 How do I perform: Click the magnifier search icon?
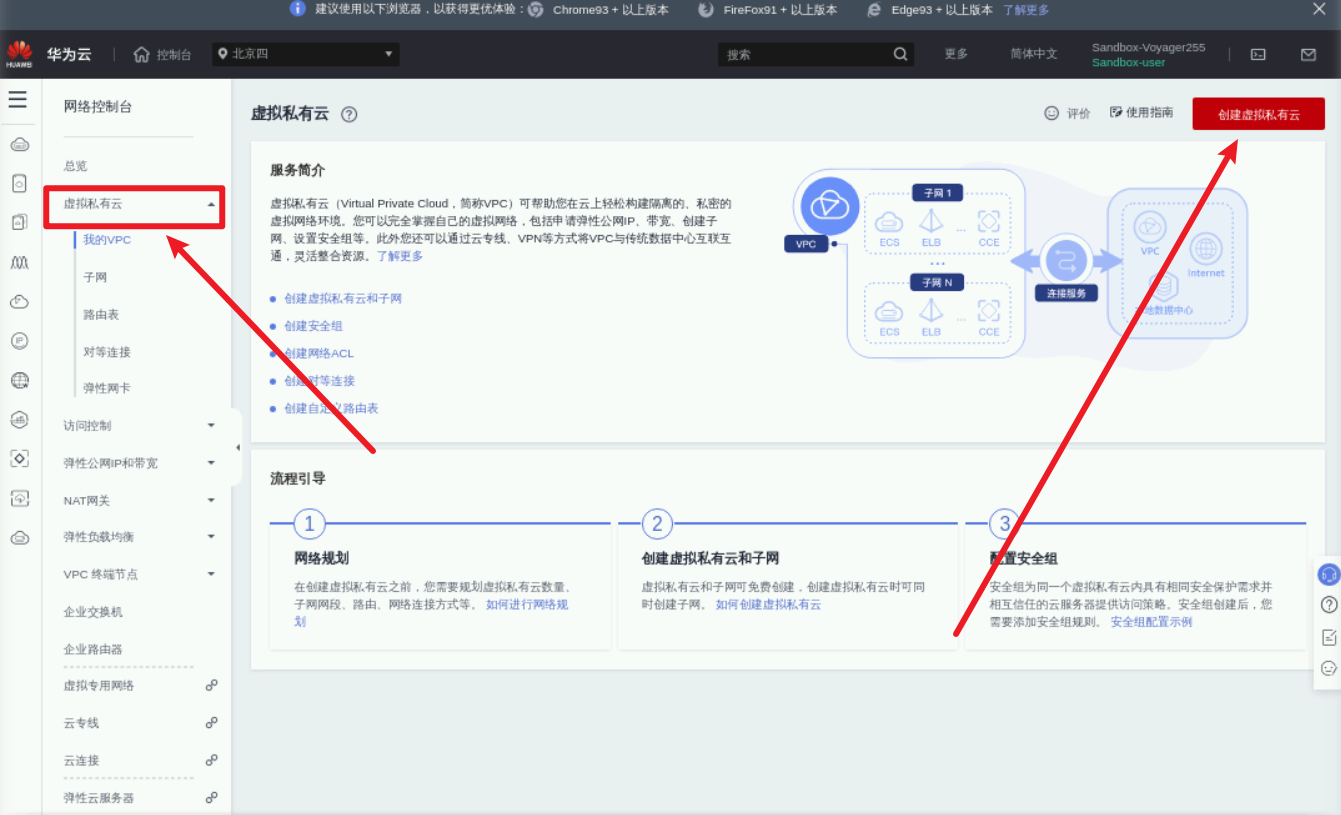pos(900,54)
